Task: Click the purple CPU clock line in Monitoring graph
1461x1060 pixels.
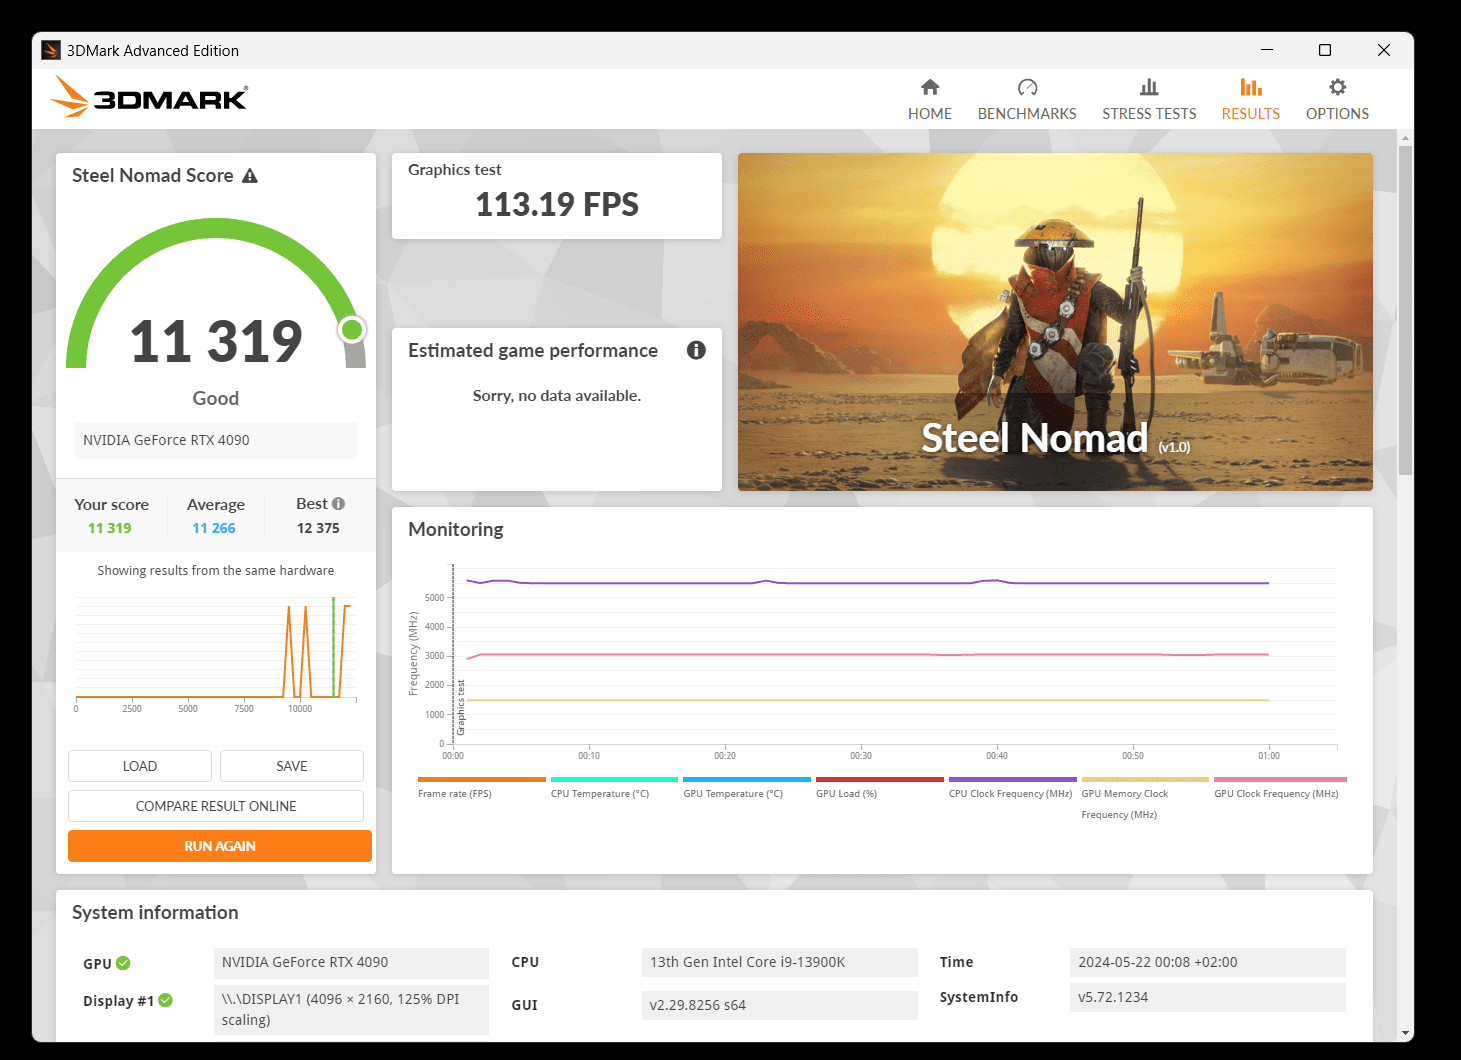Action: point(866,582)
